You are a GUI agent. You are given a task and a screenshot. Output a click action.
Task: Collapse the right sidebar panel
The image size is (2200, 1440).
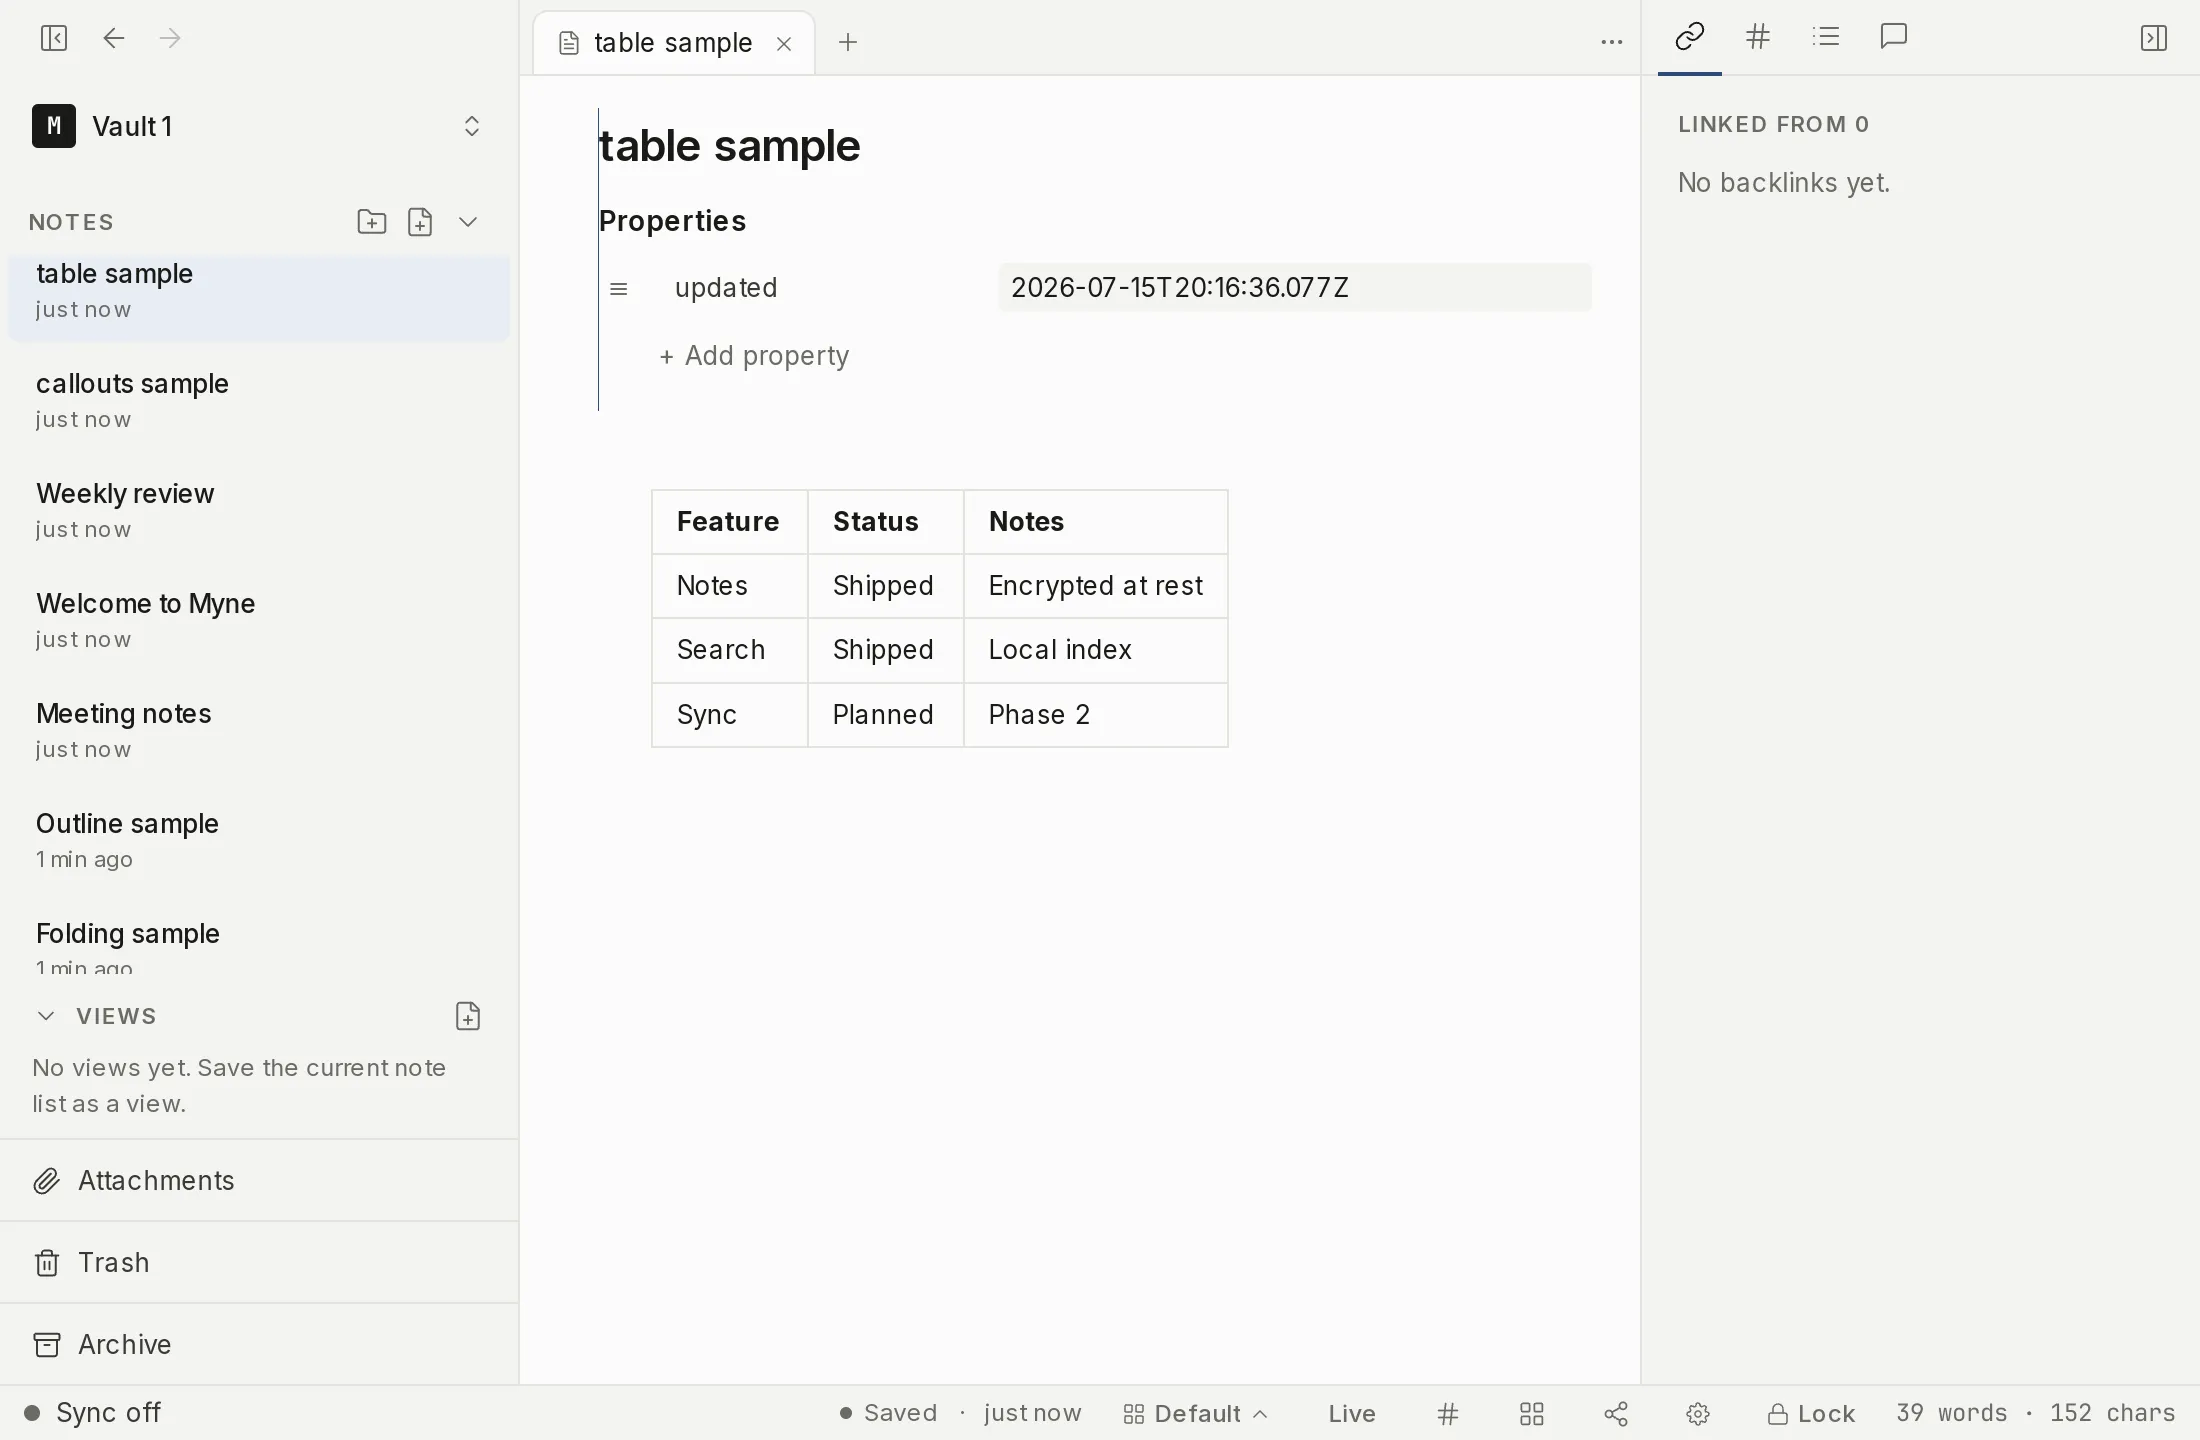pos(2153,38)
